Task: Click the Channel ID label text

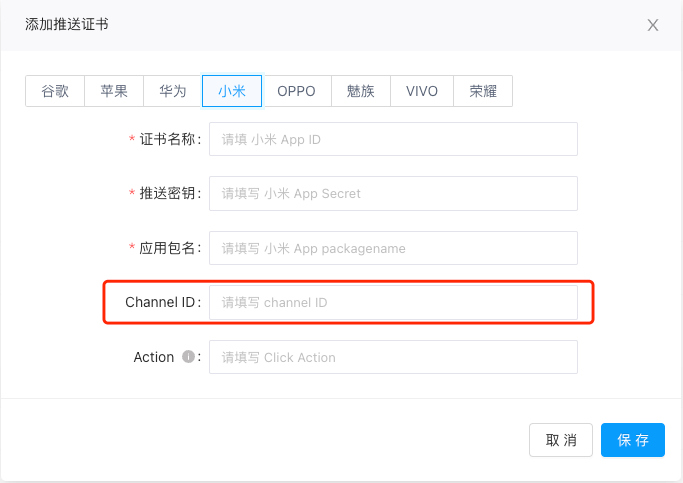Action: (x=160, y=302)
